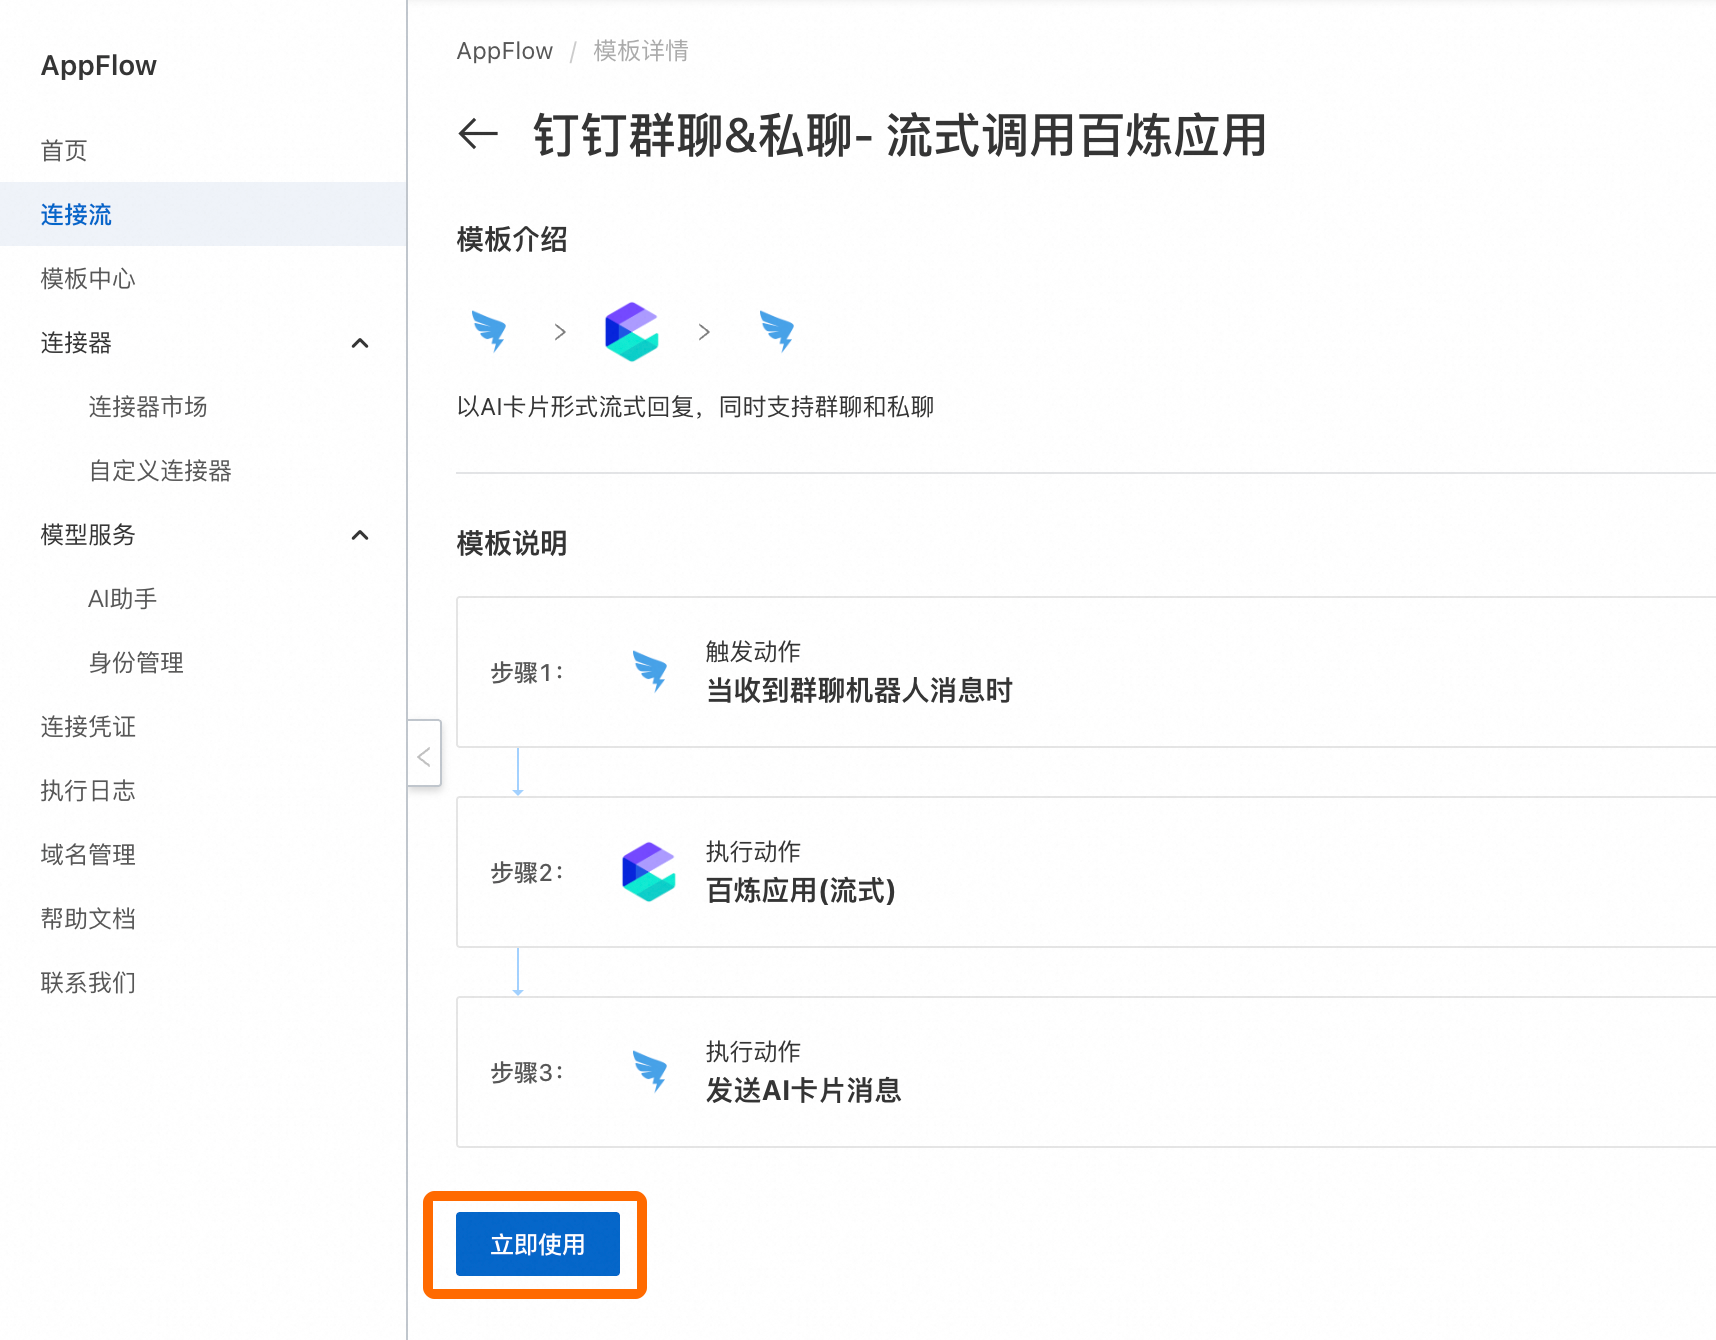Click the DingTalk icon in 步骤3 row
This screenshot has width=1716, height=1340.
click(650, 1071)
